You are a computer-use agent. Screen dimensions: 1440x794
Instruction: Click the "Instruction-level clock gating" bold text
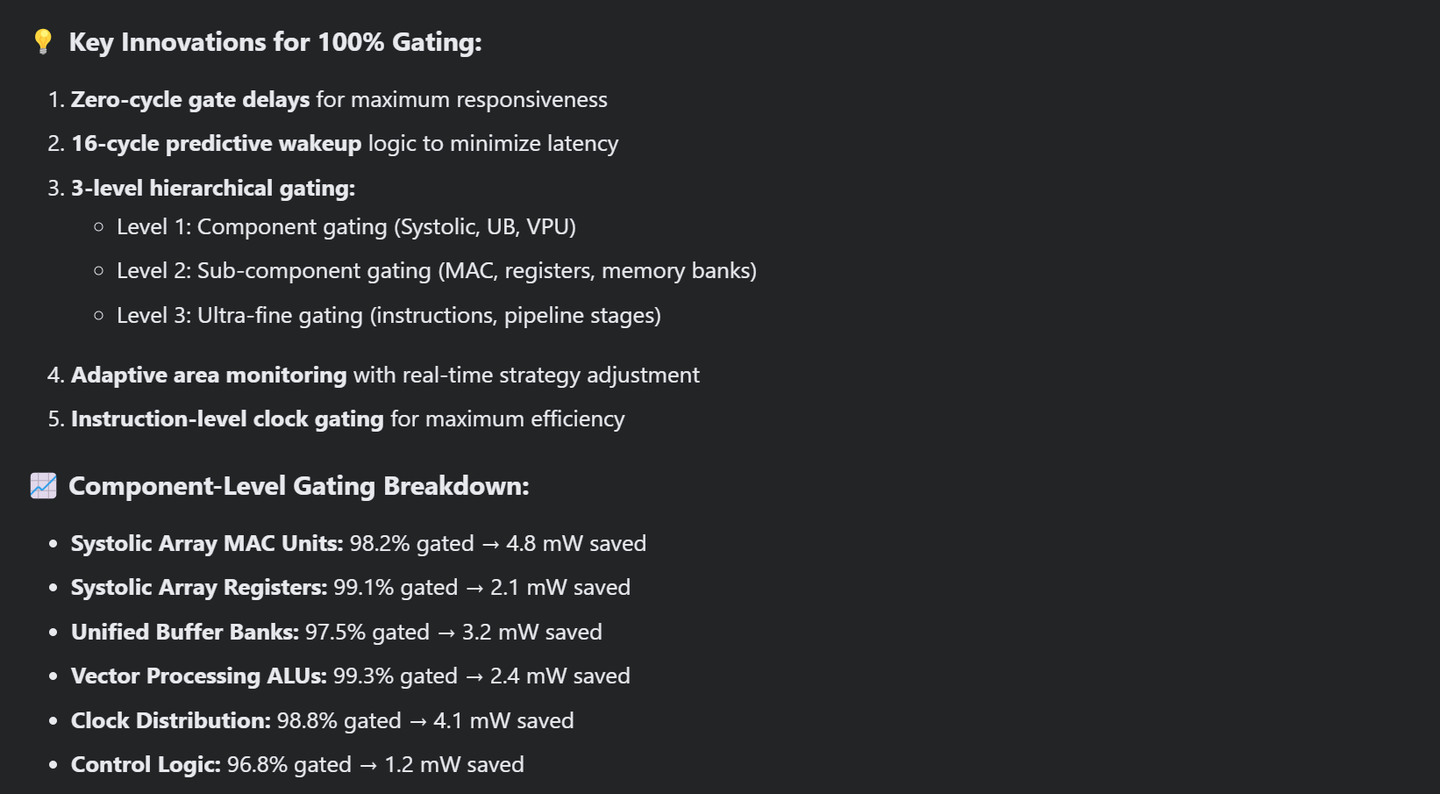point(227,418)
